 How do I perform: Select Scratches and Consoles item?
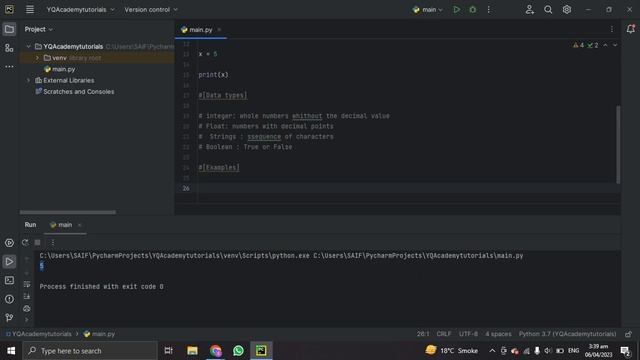coord(75,92)
